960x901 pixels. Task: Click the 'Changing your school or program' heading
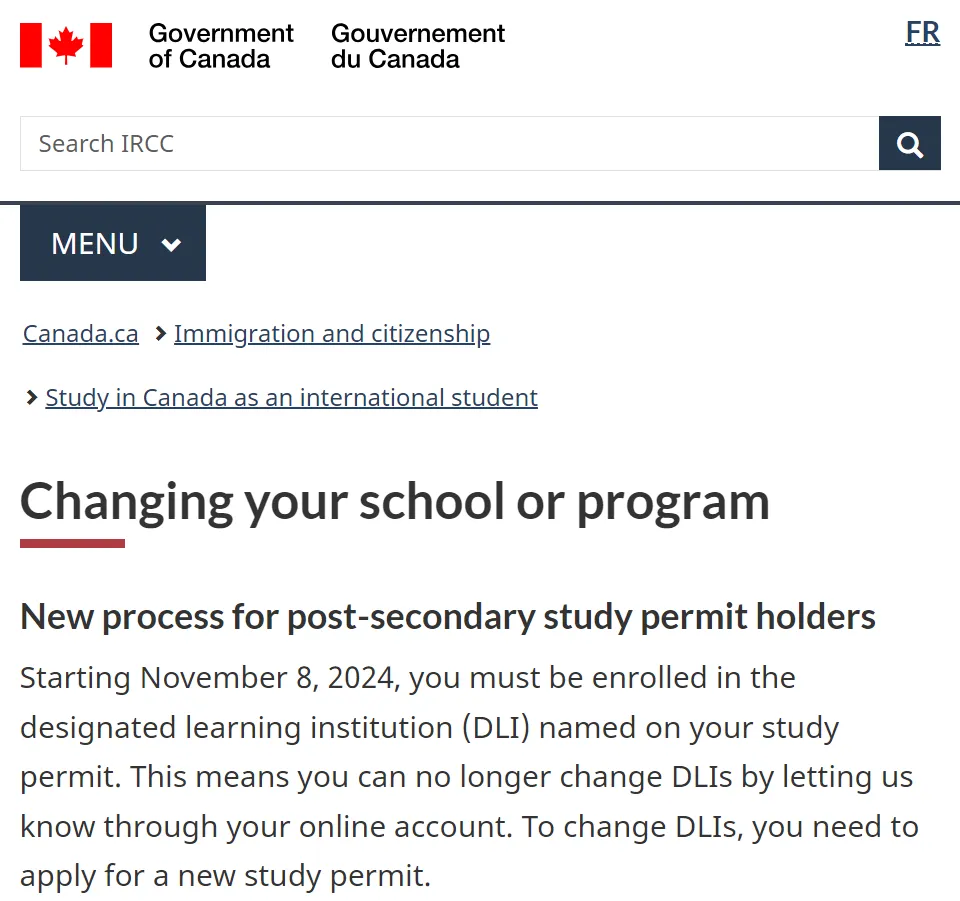tap(395, 503)
